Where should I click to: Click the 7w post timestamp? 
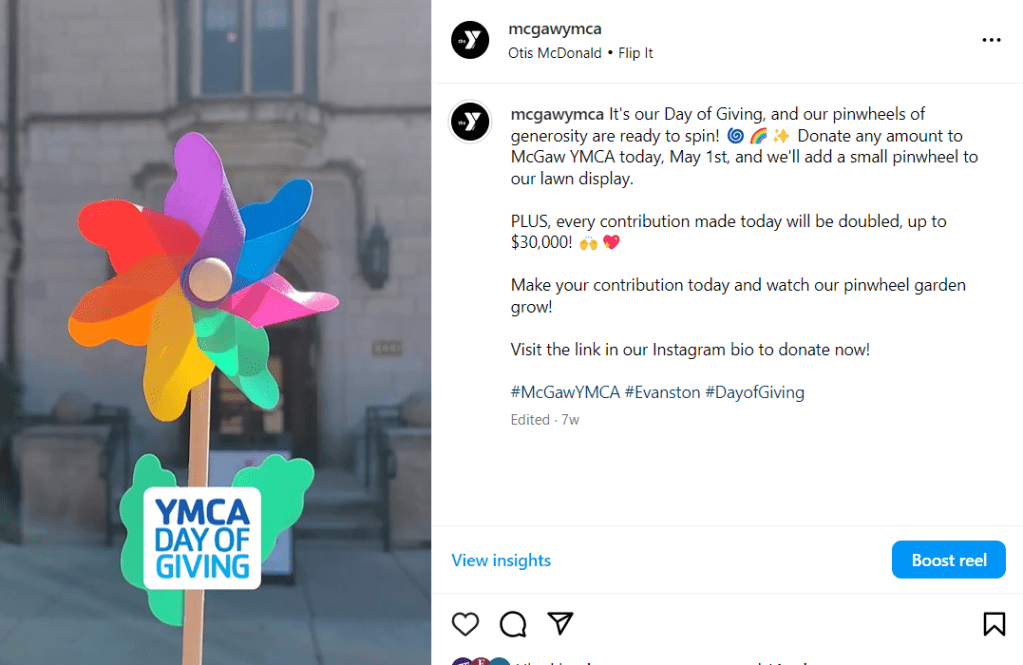pyautogui.click(x=570, y=420)
